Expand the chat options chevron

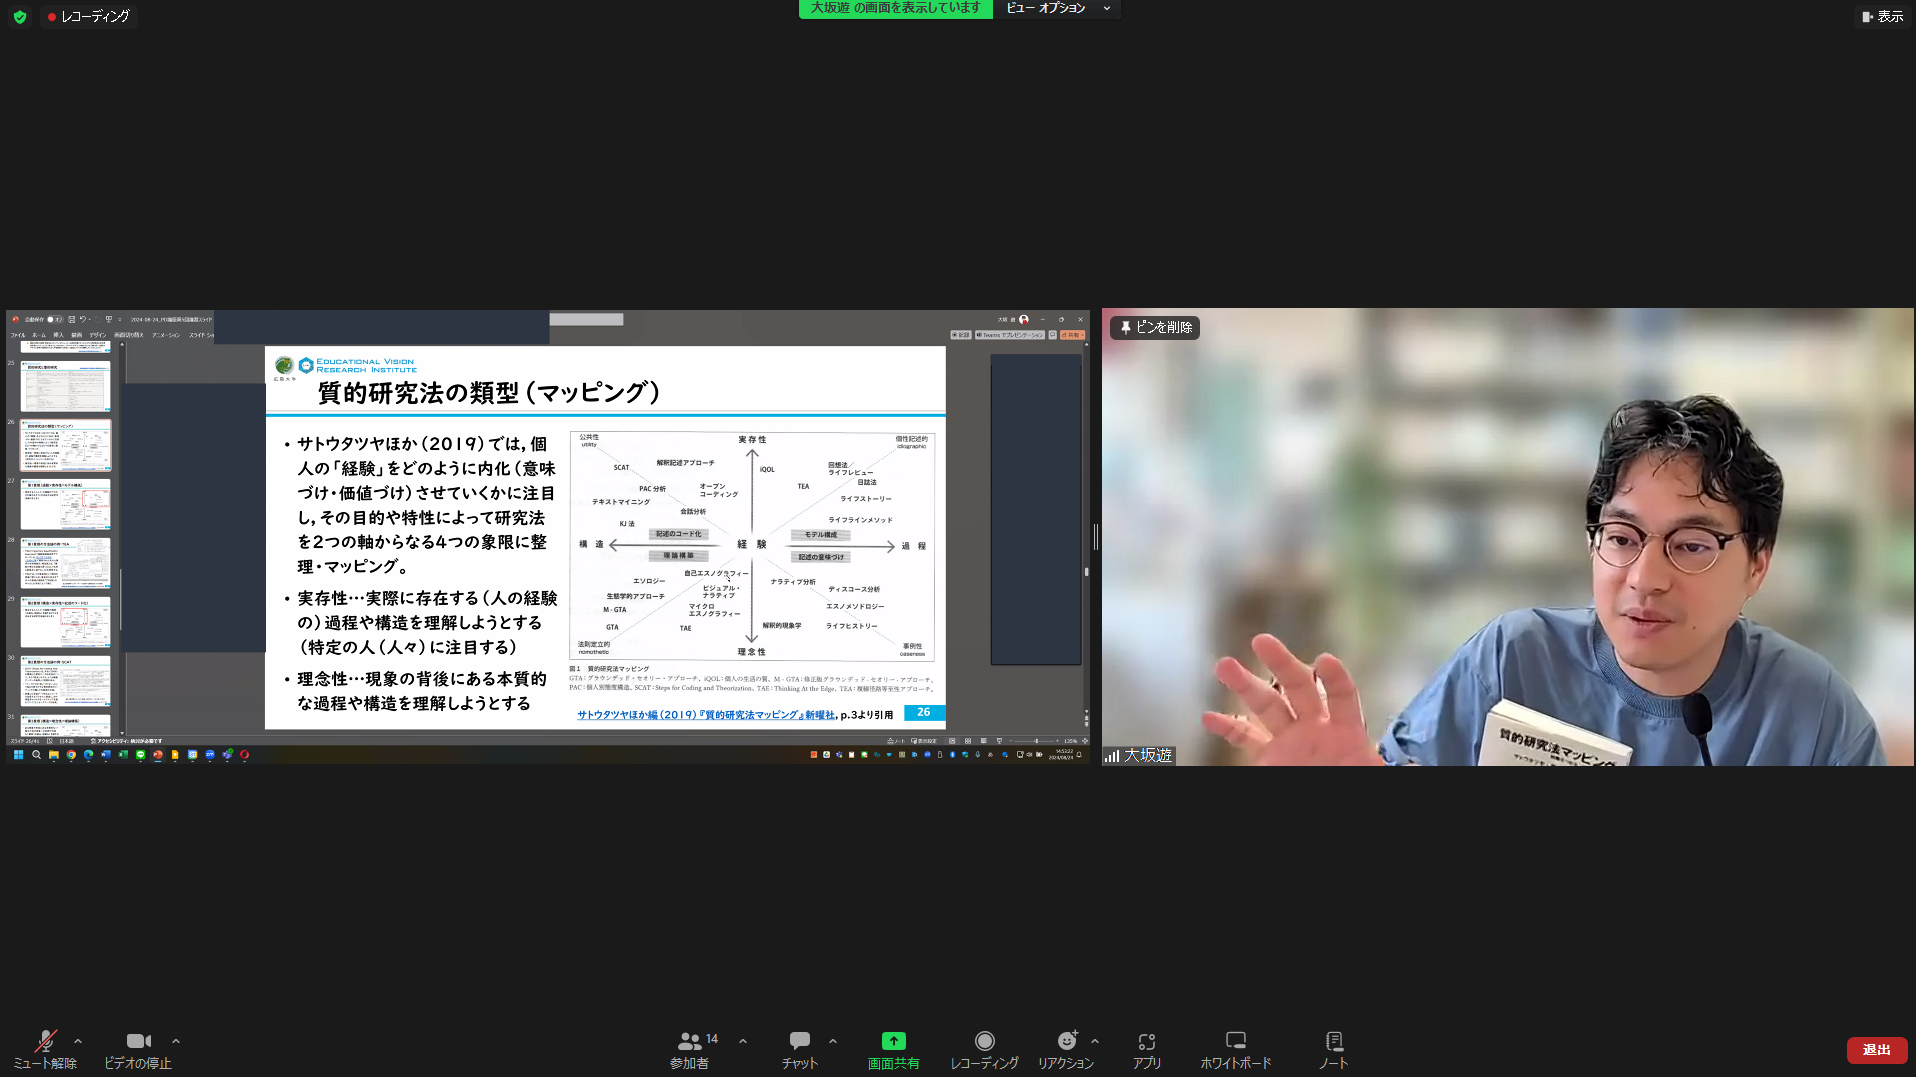click(833, 1041)
